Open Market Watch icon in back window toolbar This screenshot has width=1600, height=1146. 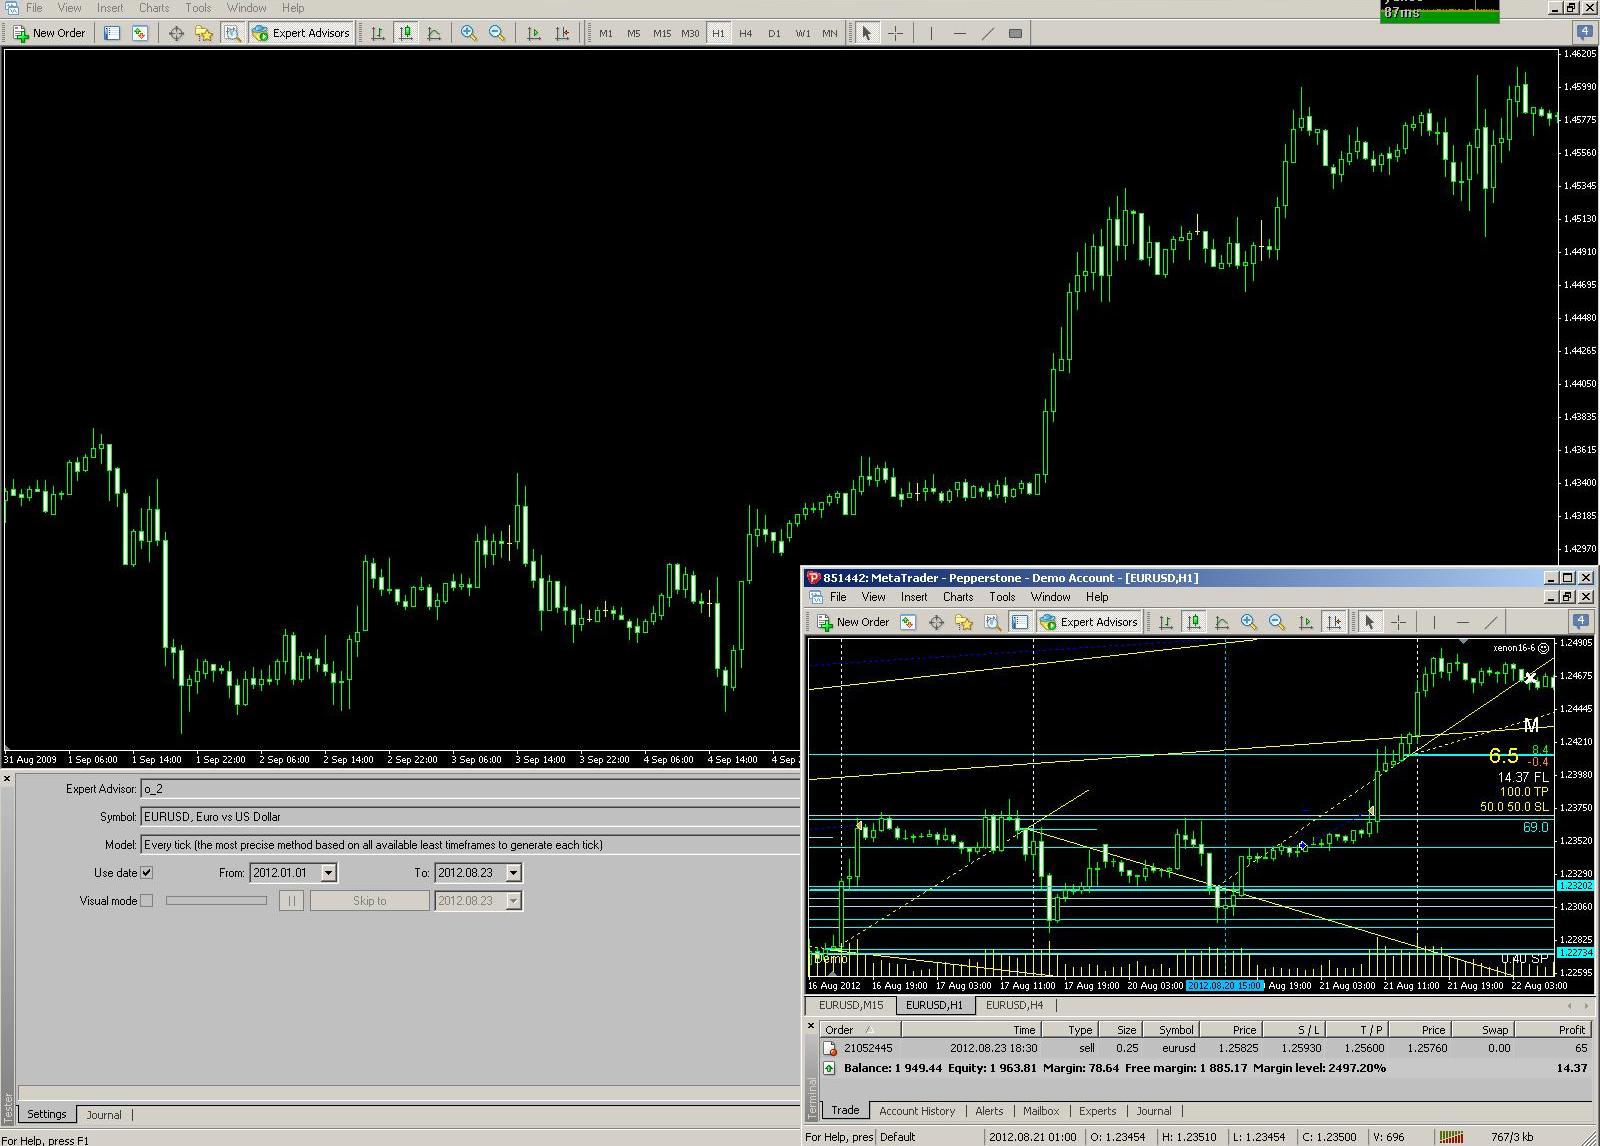[112, 33]
